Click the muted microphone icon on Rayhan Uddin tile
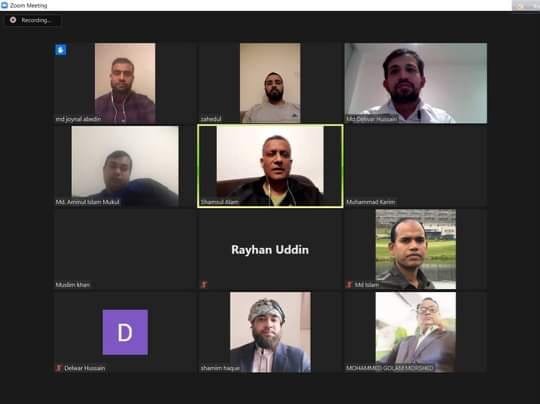The height and width of the screenshot is (404, 540). click(204, 284)
